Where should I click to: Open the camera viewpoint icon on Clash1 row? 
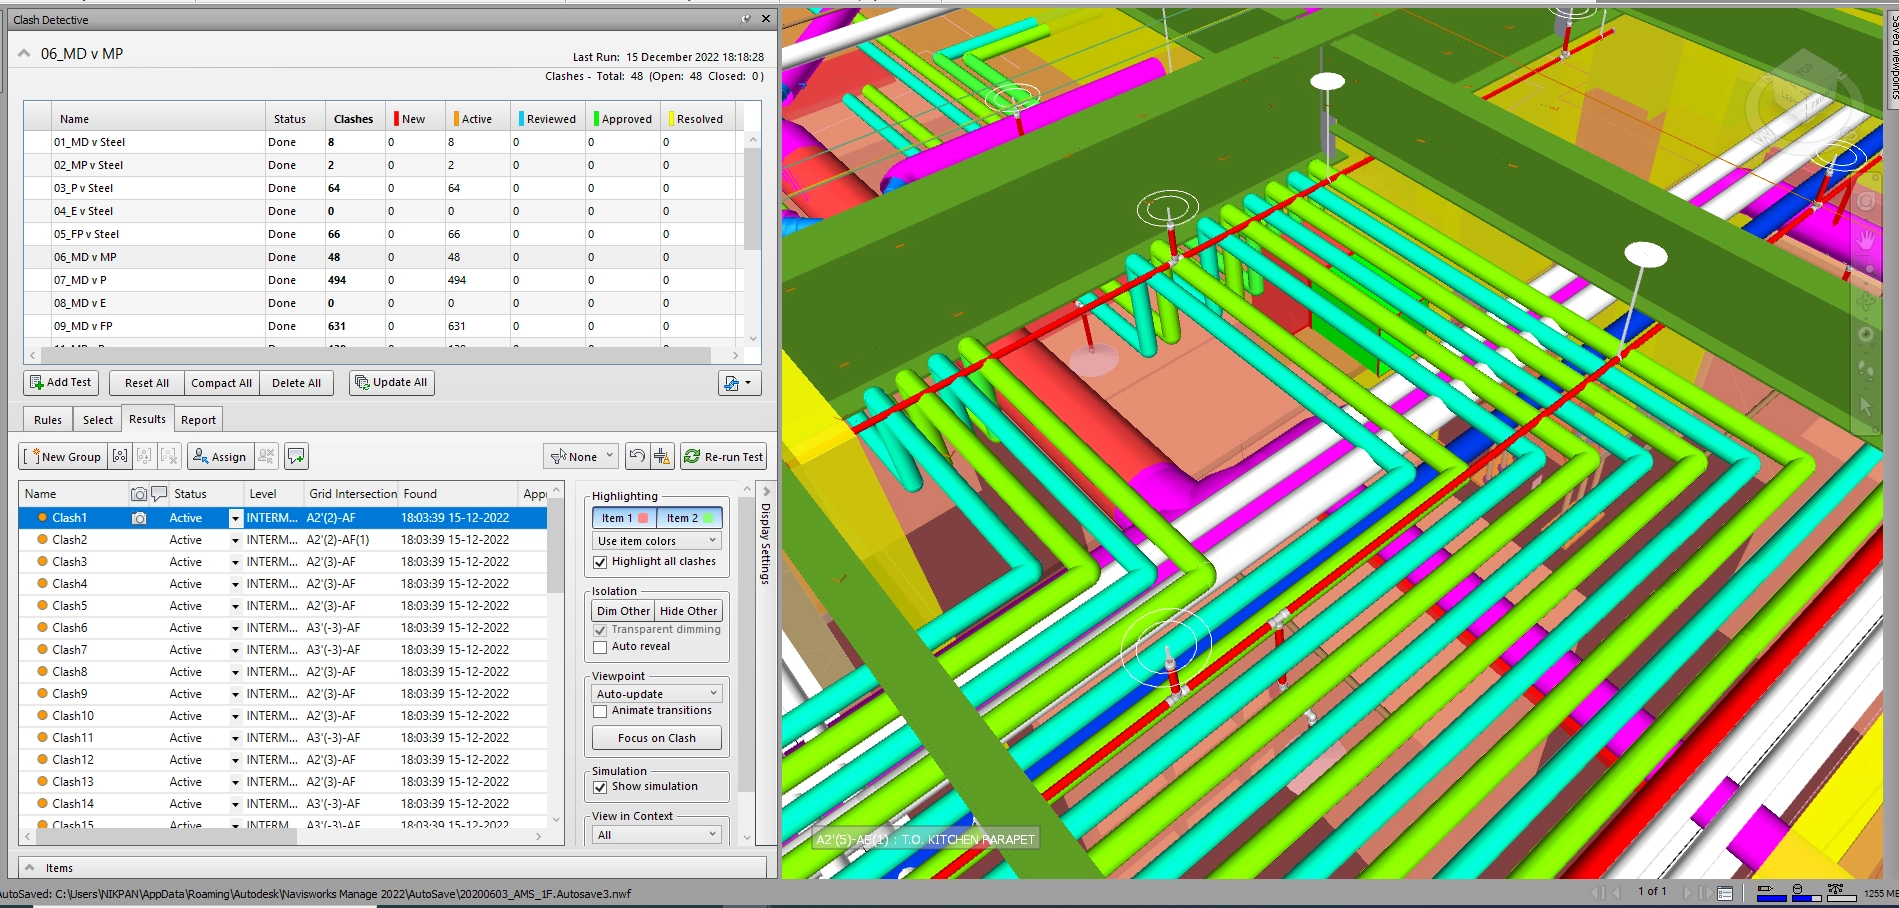click(139, 518)
